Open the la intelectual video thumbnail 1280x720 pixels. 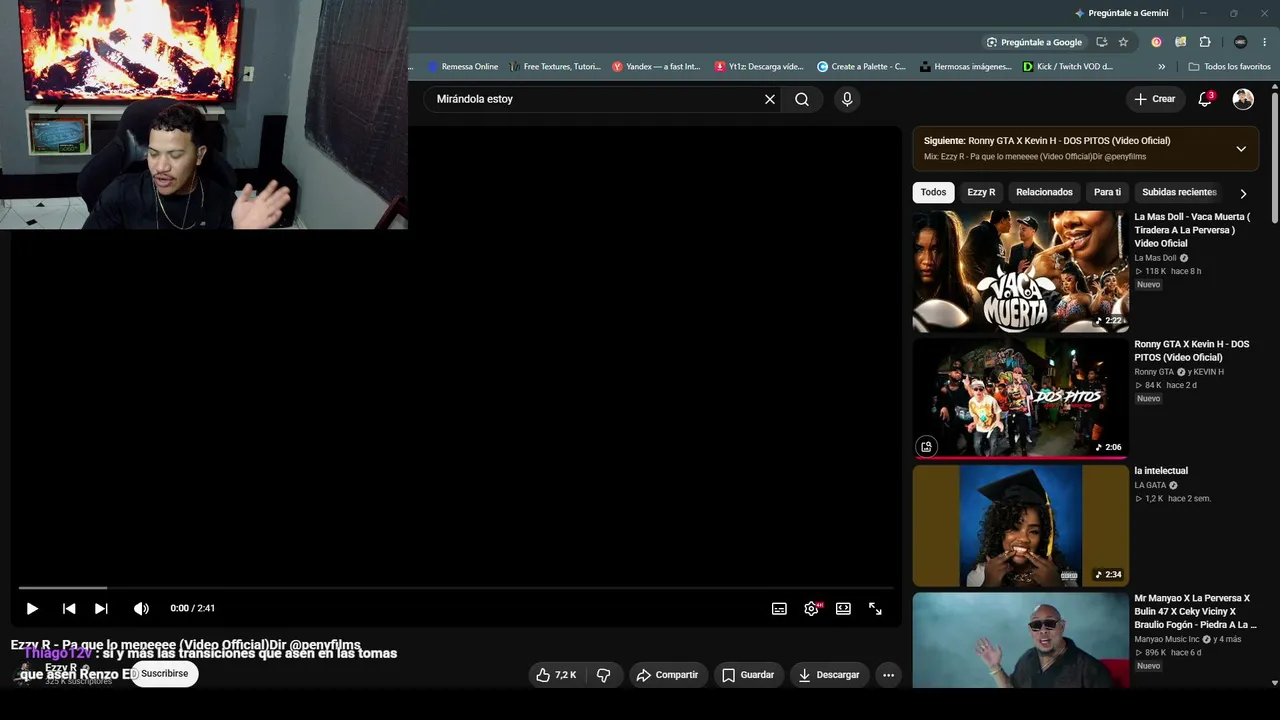[x=1020, y=525]
